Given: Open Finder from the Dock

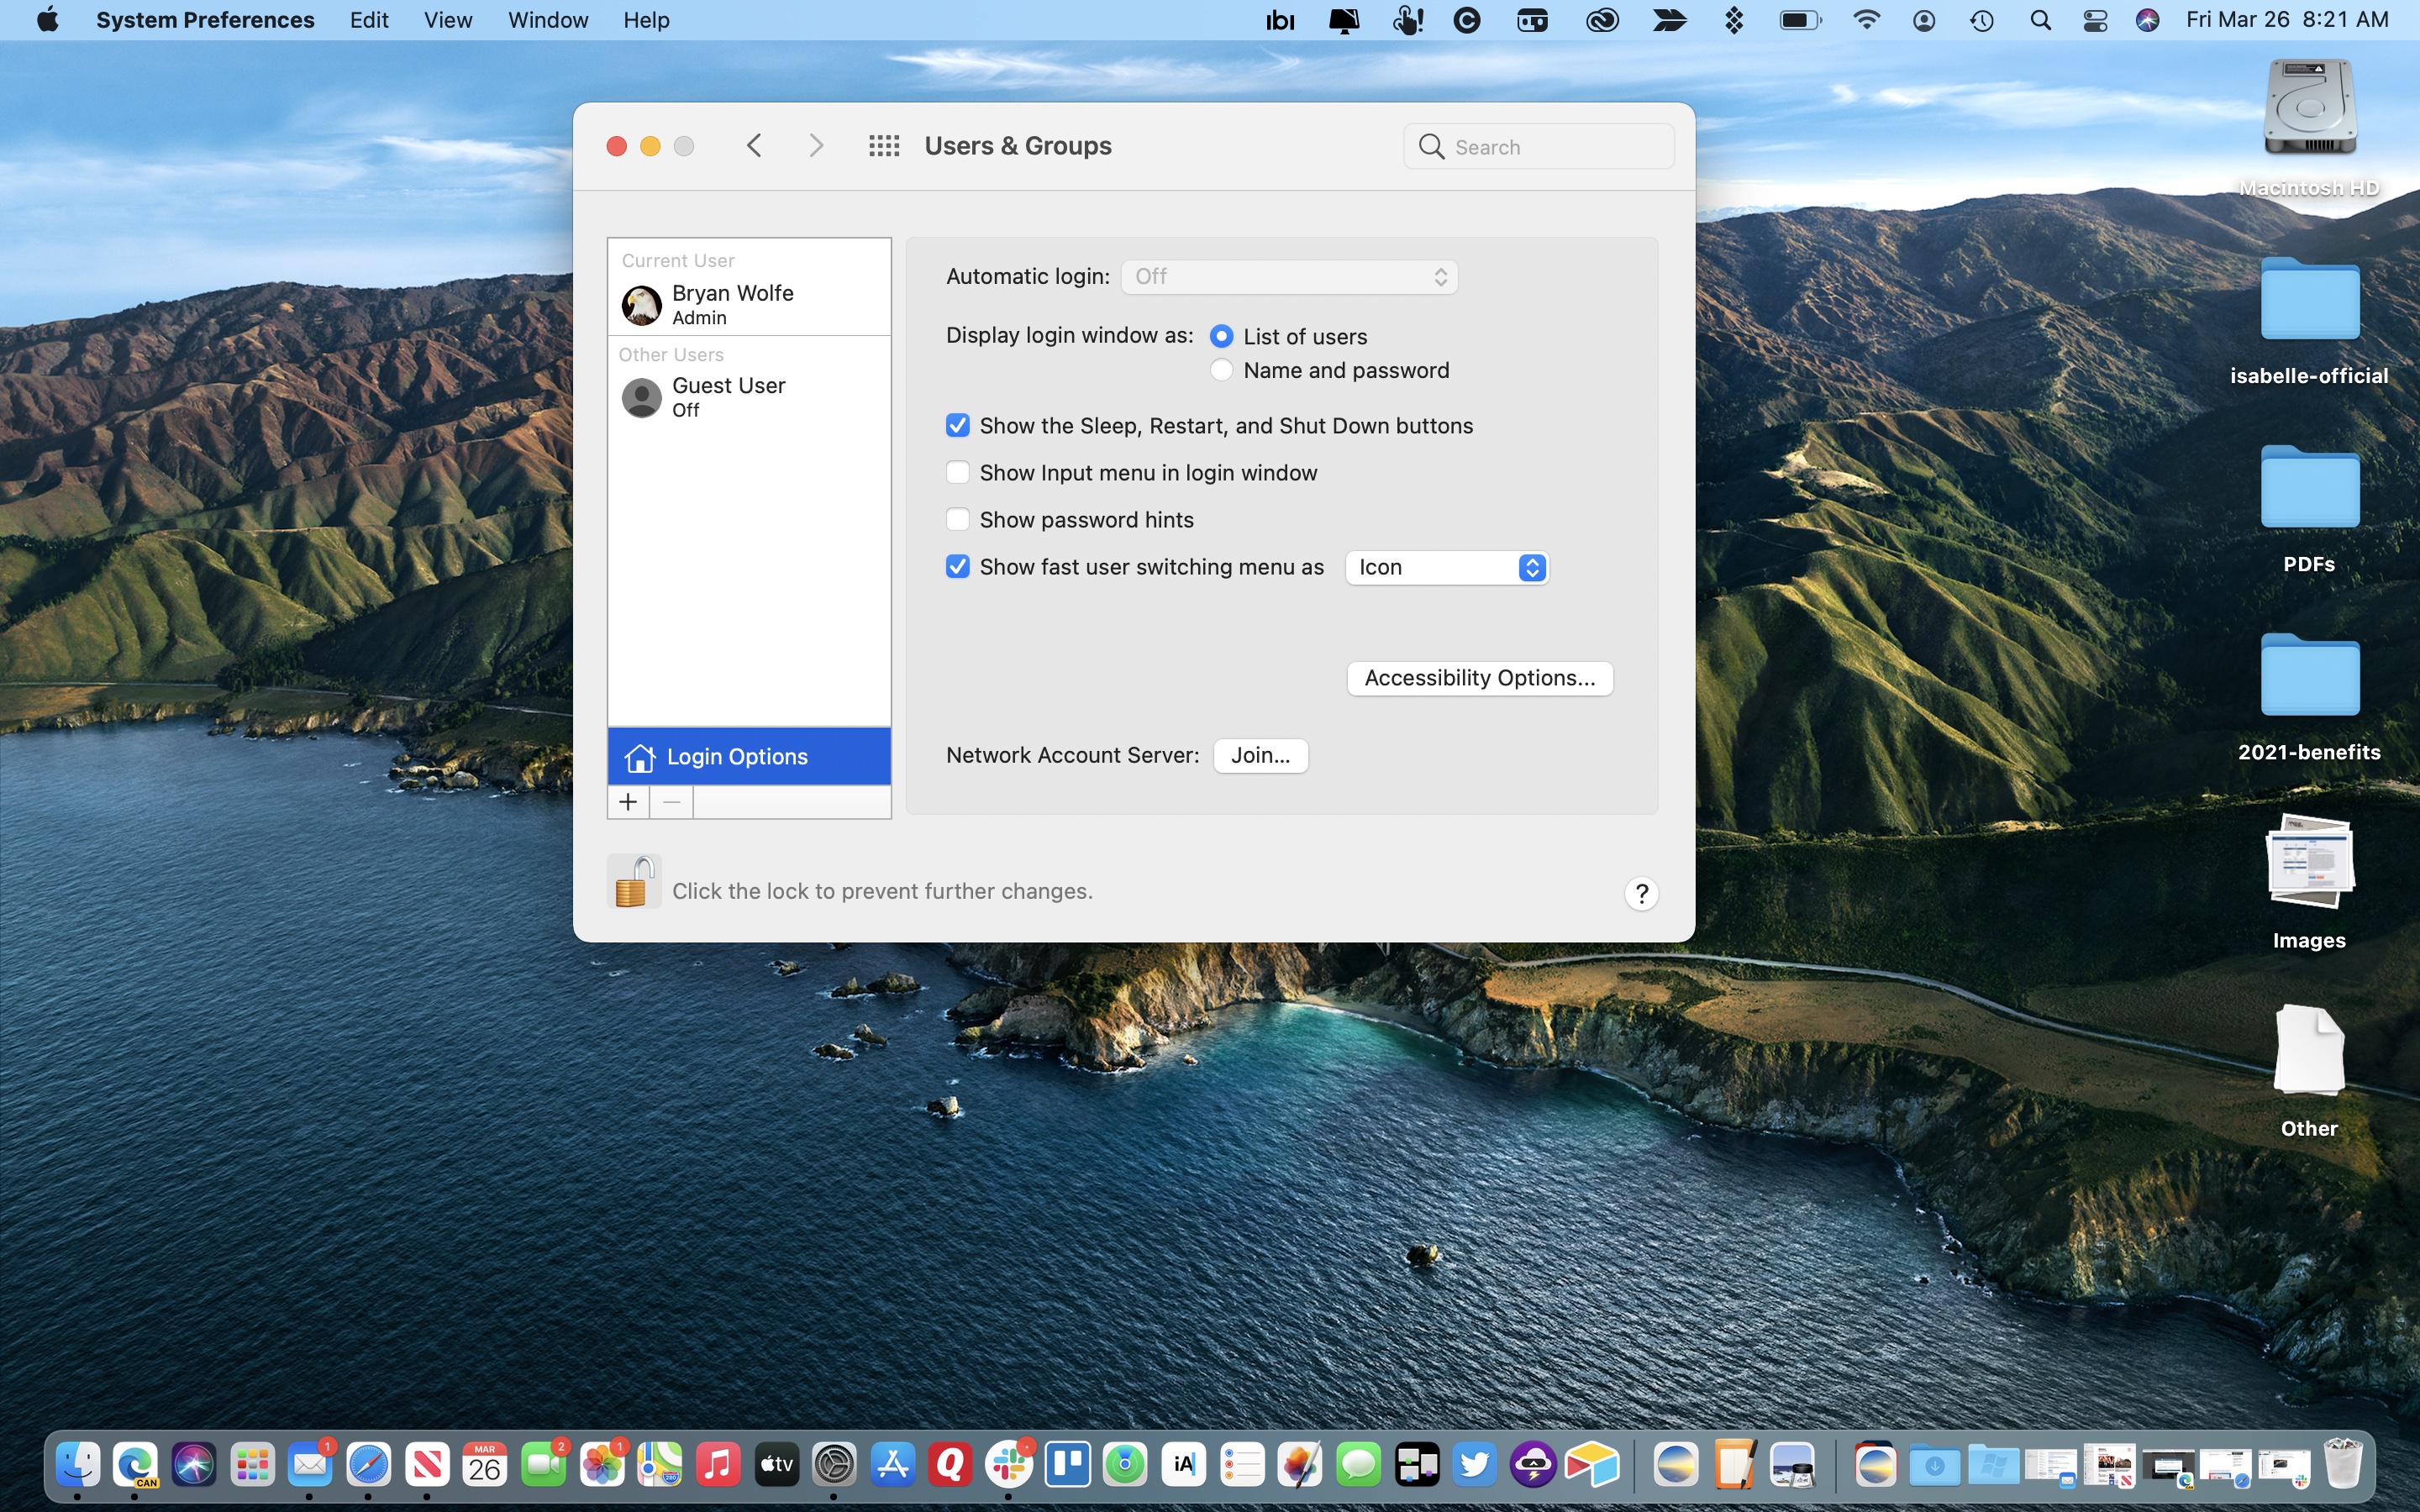Looking at the screenshot, I should coord(78,1465).
